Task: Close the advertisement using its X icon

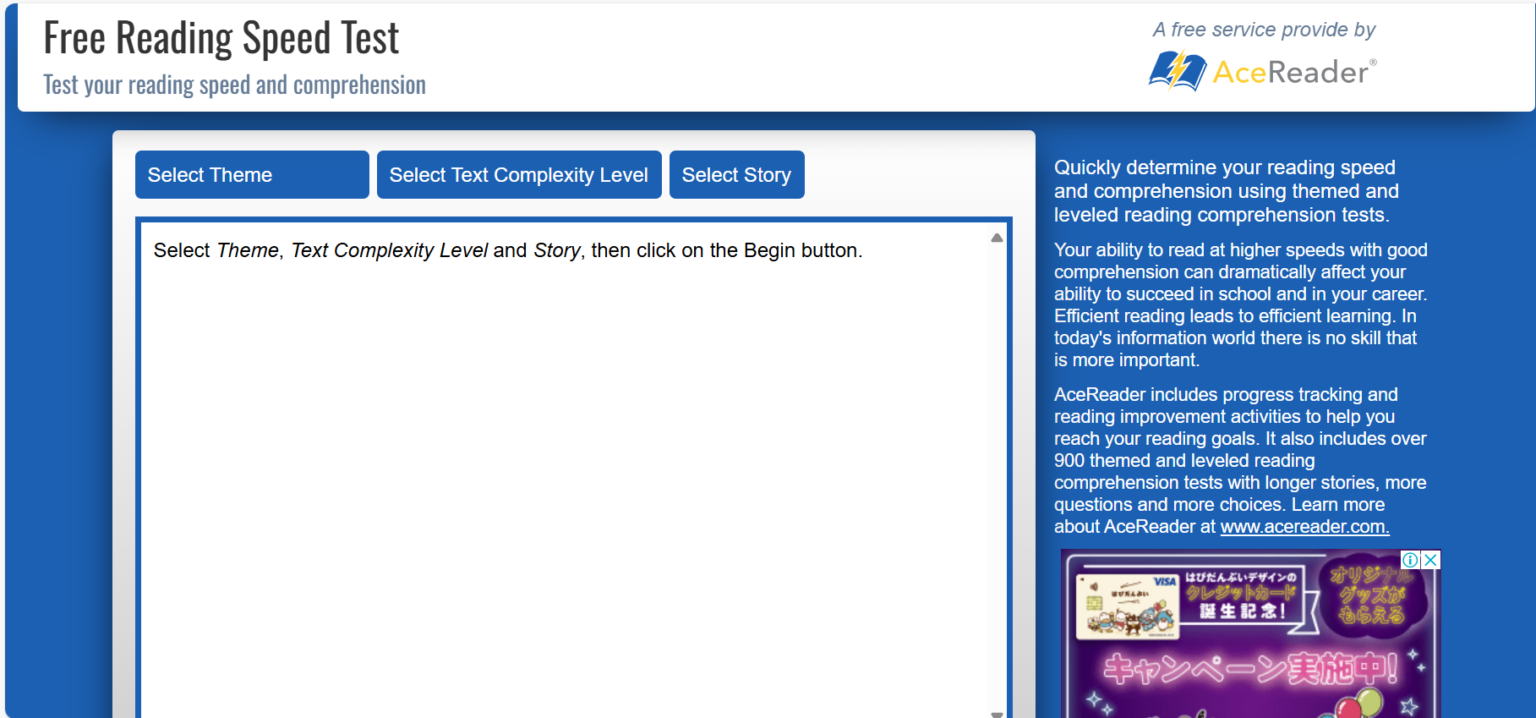Action: click(1431, 561)
